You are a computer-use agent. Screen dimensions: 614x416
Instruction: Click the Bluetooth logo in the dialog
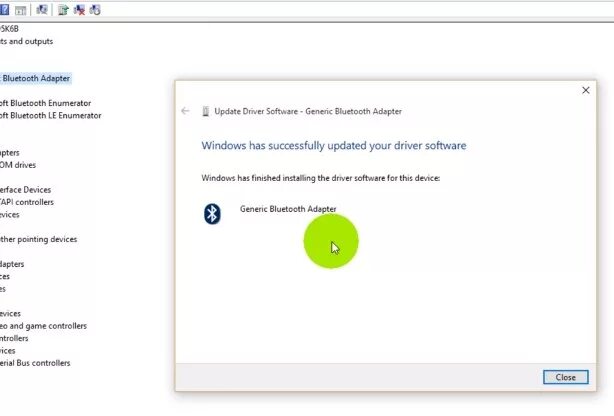tap(212, 214)
